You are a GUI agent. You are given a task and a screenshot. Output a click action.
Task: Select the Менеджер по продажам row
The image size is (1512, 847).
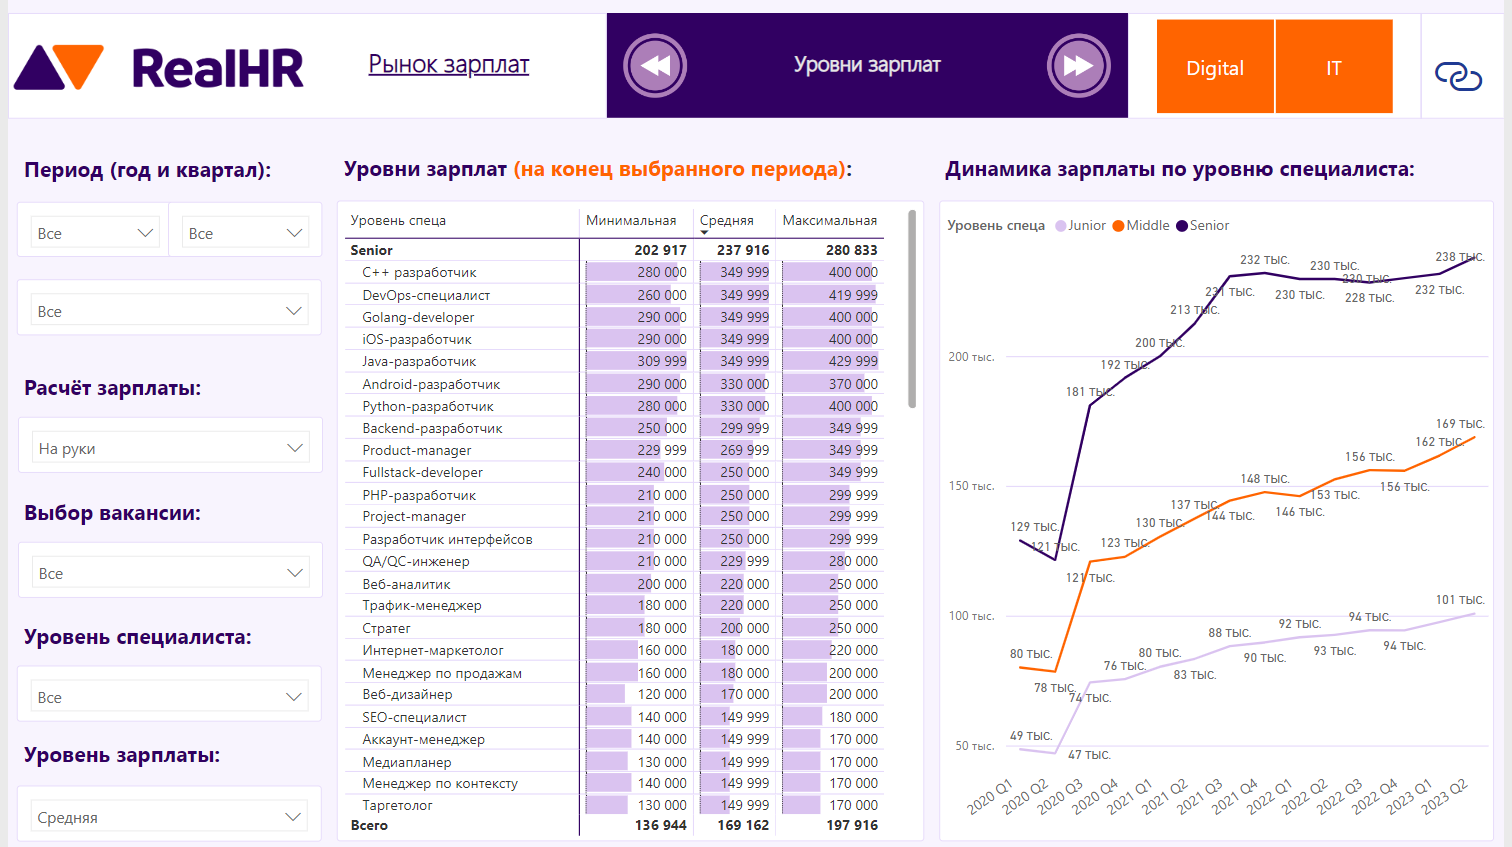click(614, 673)
